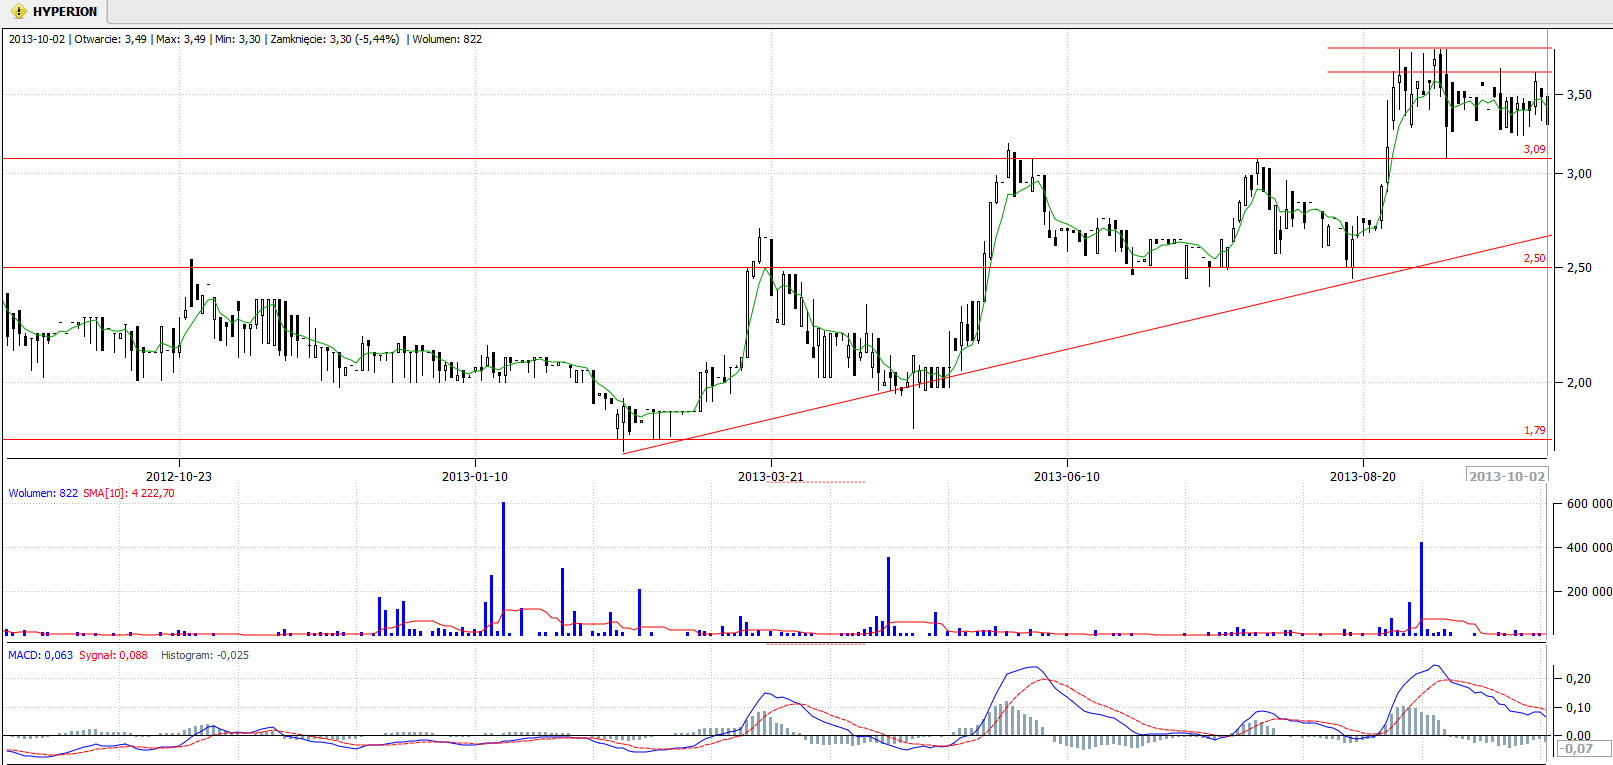Select the HYPERION chart tab
This screenshot has width=1613, height=765.
coord(54,12)
